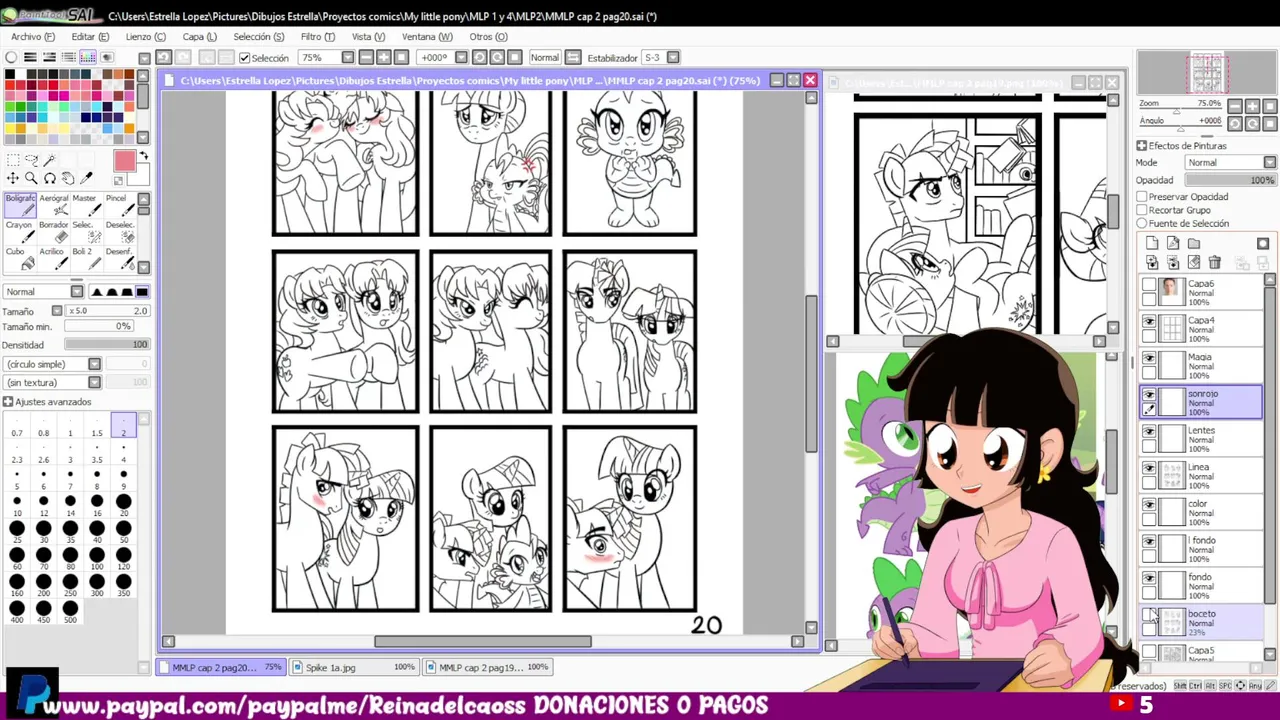This screenshot has width=1280, height=720.
Task: Hide the Magia layer
Action: pyautogui.click(x=1149, y=358)
